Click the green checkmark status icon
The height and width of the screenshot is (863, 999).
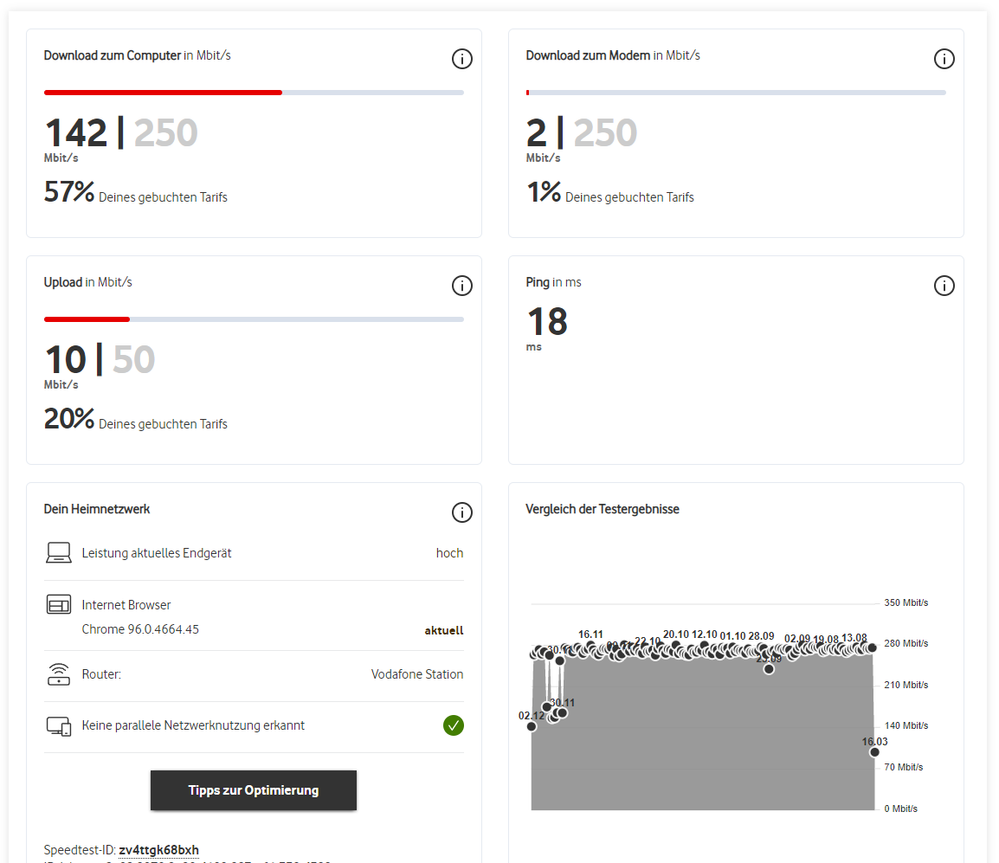coord(453,725)
